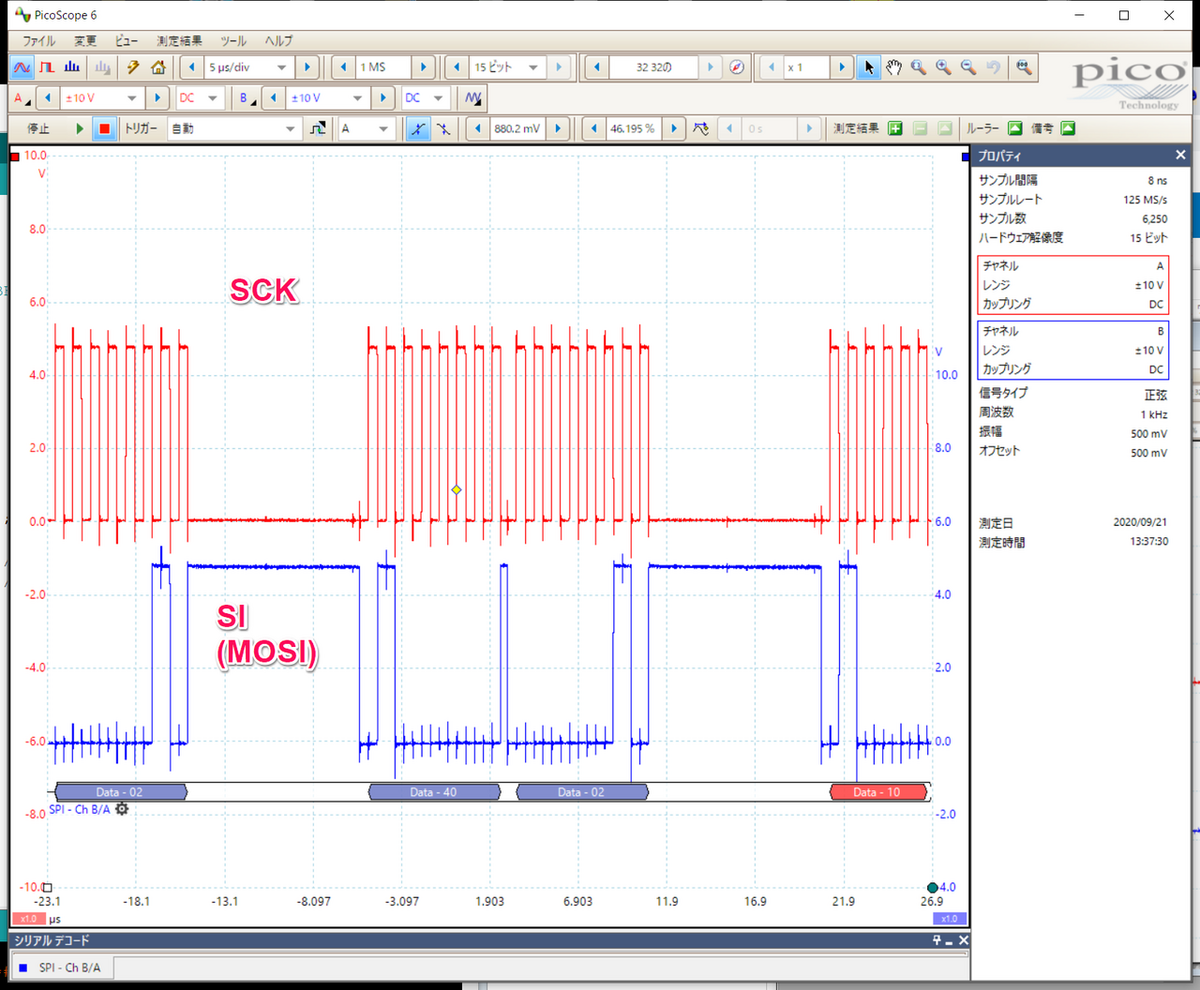This screenshot has width=1200, height=990.
Task: Open buffer navigator compass icon
Action: click(x=737, y=67)
